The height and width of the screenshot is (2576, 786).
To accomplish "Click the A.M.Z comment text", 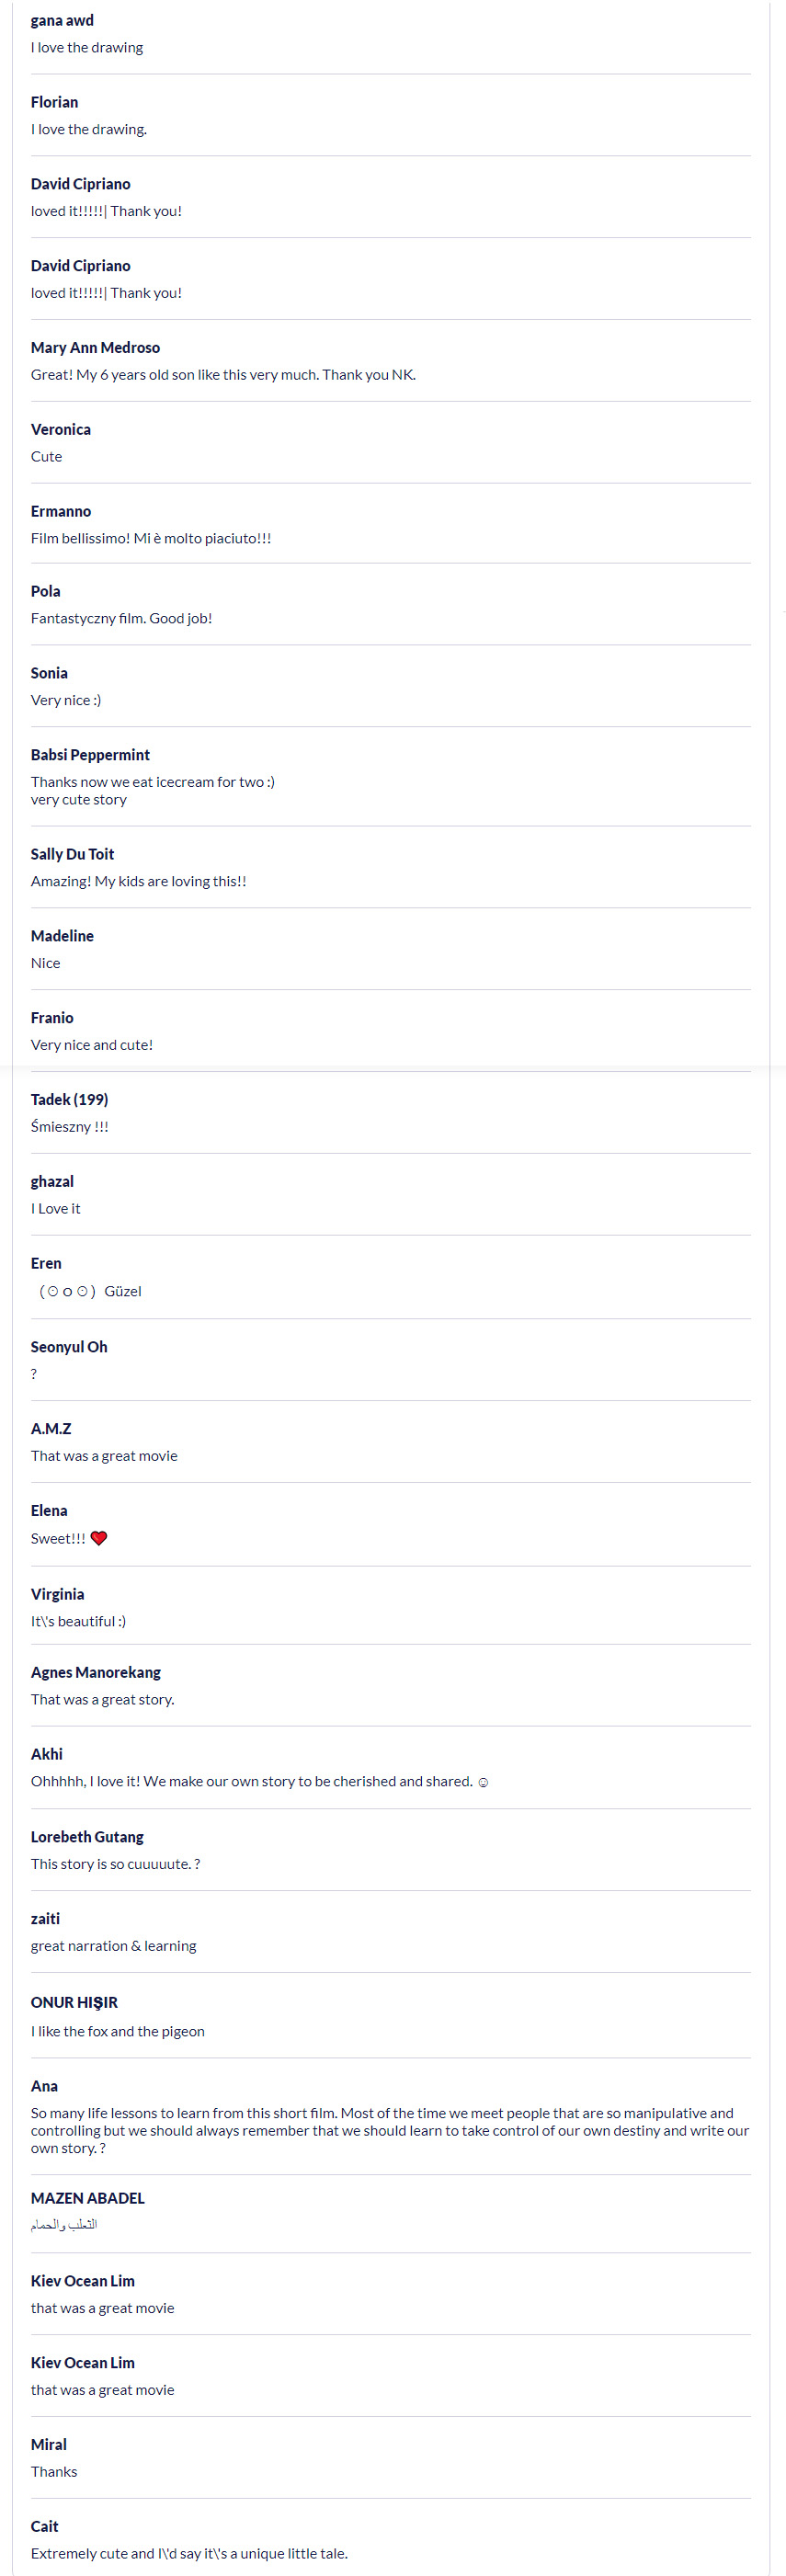I will (104, 1456).
